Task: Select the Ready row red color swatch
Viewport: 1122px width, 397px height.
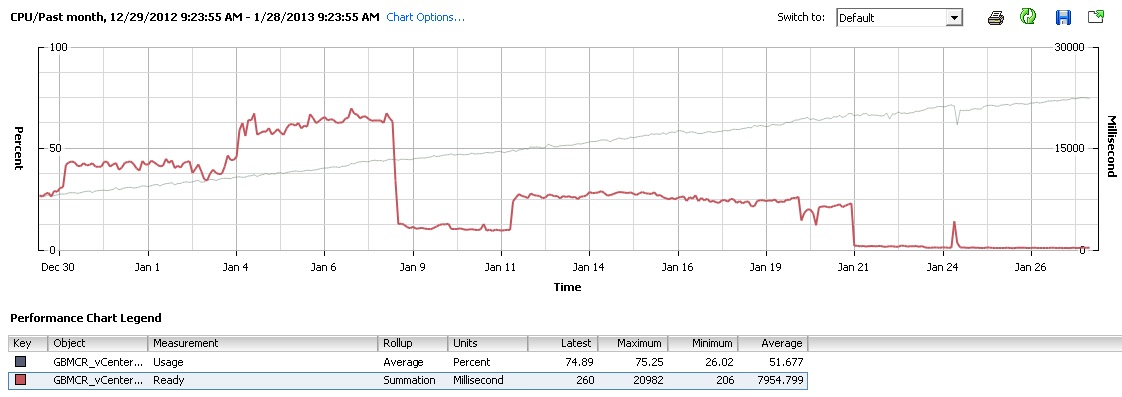Action: (20, 381)
